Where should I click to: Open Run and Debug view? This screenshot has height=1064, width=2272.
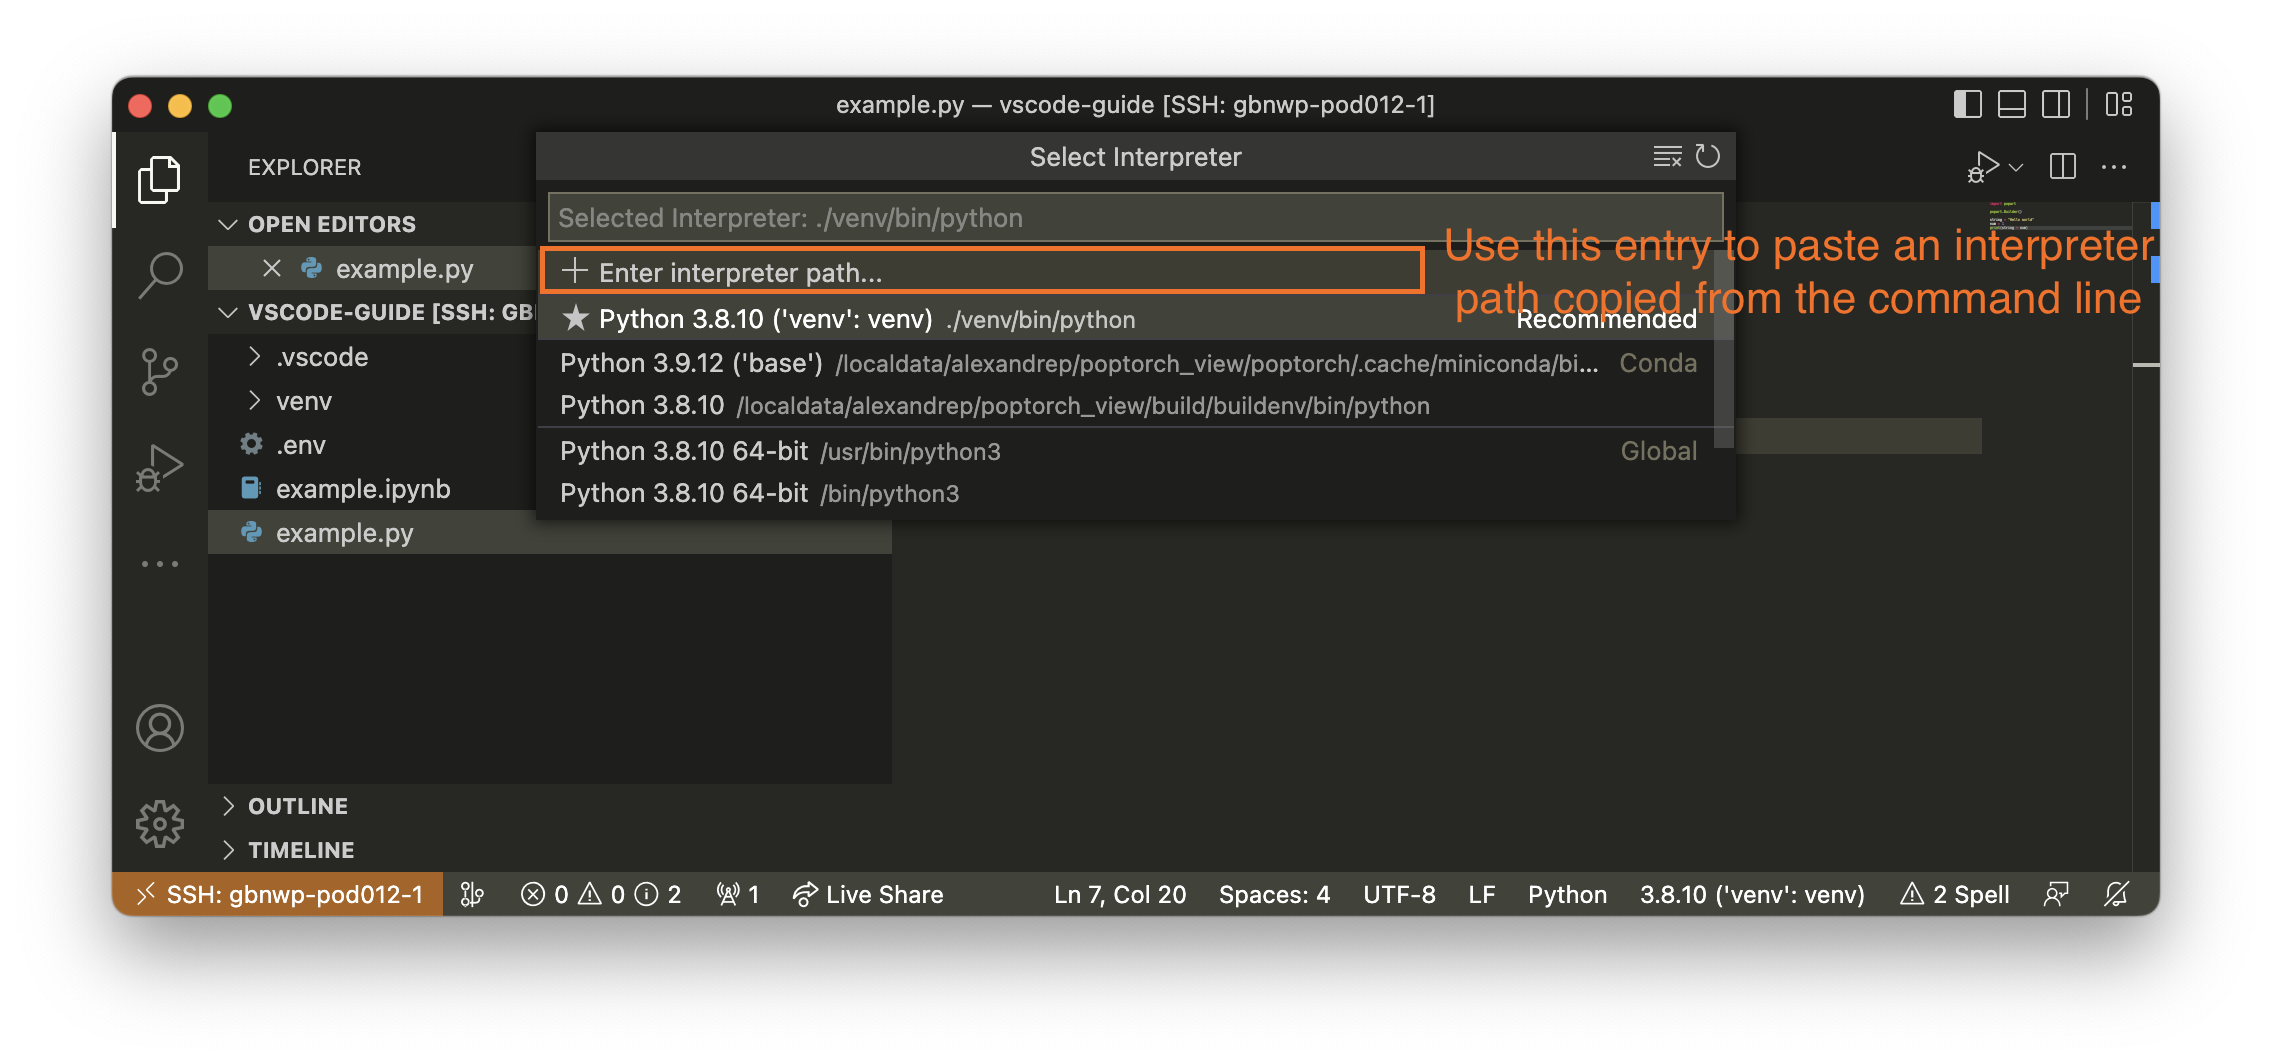[x=160, y=468]
